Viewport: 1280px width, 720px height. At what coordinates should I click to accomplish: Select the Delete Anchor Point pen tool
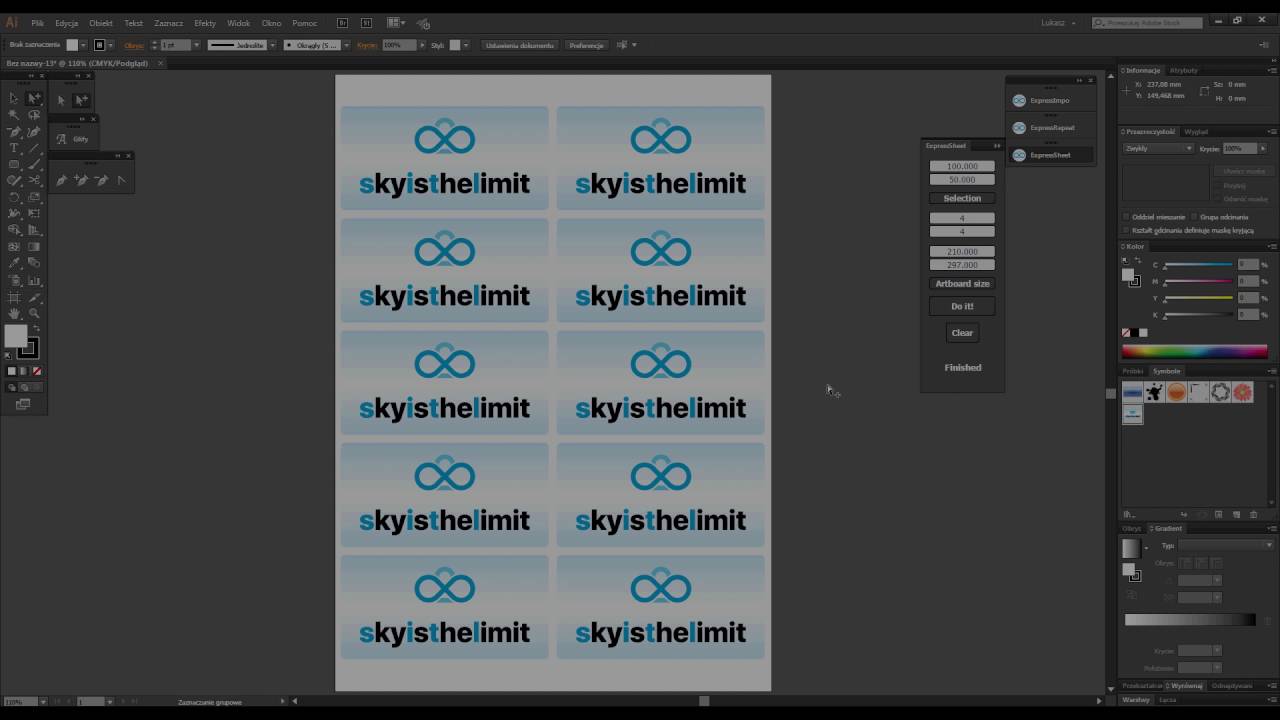pos(101,180)
